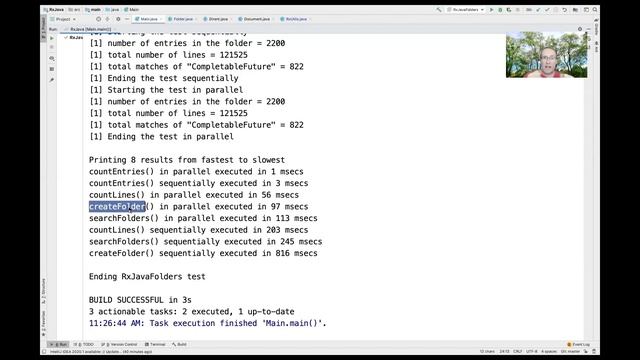The height and width of the screenshot is (360, 640).
Task: Minimize the Run panel with the minus icon
Action: (x=588, y=29)
